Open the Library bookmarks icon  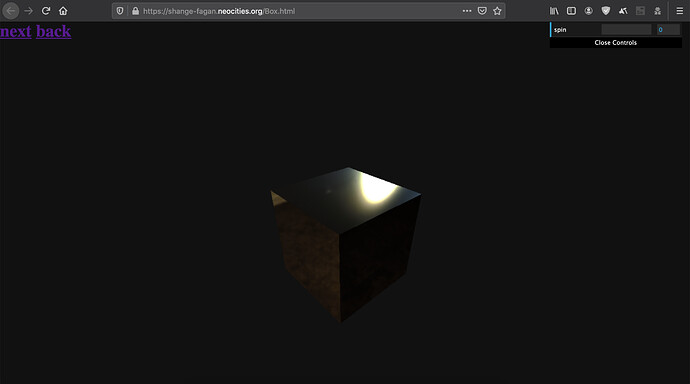point(554,11)
